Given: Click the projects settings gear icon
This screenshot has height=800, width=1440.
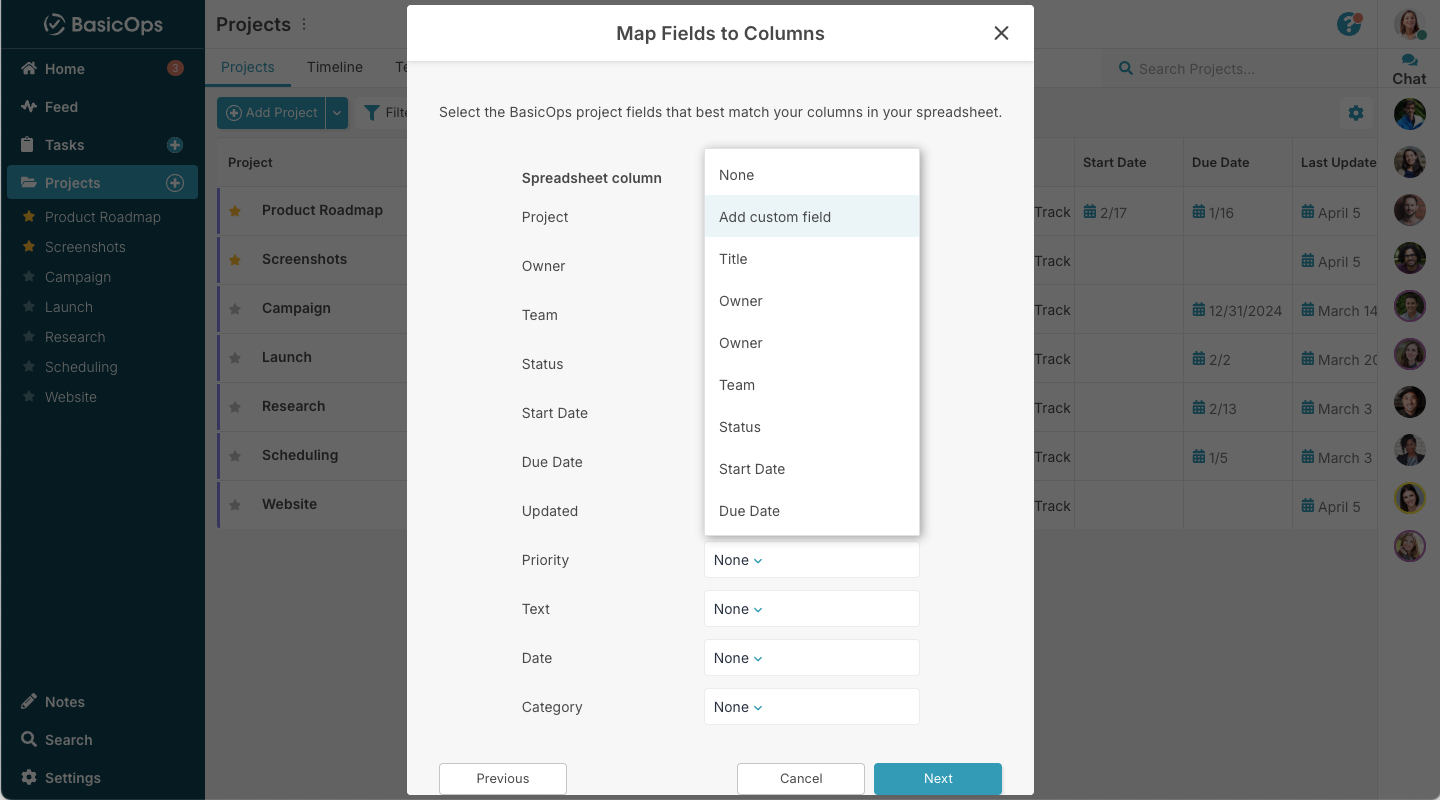Looking at the screenshot, I should (1356, 113).
